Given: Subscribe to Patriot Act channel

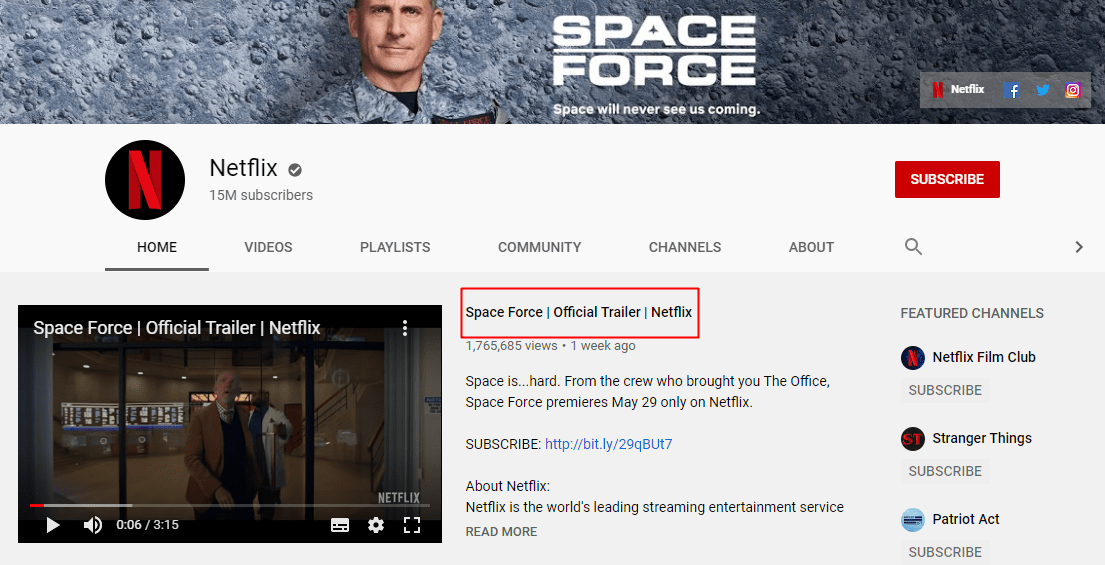Looking at the screenshot, I should 945,552.
